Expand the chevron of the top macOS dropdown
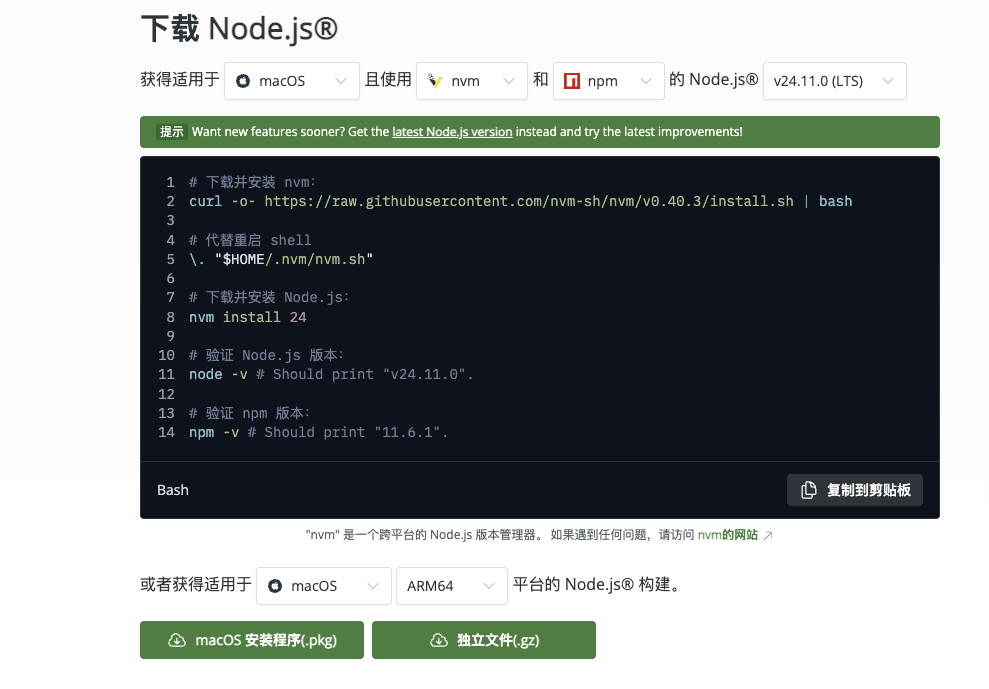This screenshot has height=689, width=989. (x=340, y=81)
